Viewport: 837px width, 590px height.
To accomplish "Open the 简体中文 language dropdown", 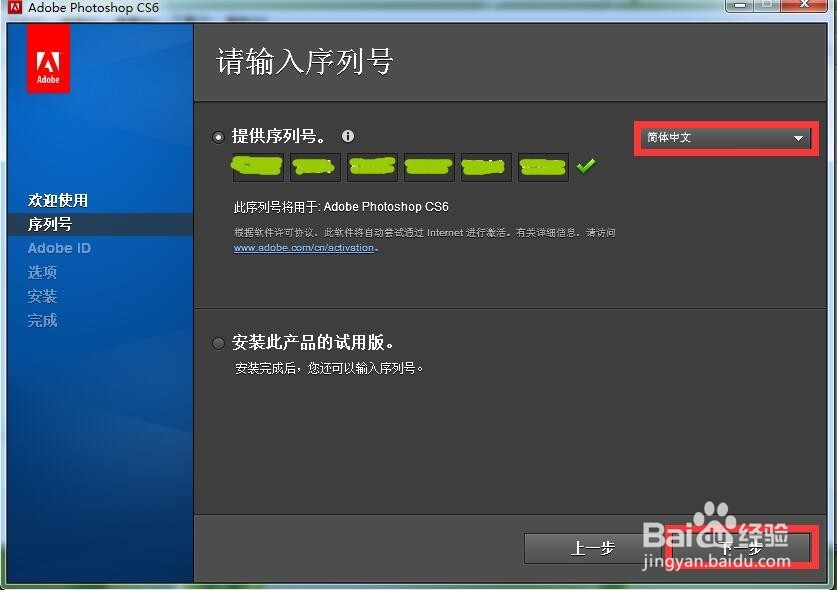I will coord(724,138).
